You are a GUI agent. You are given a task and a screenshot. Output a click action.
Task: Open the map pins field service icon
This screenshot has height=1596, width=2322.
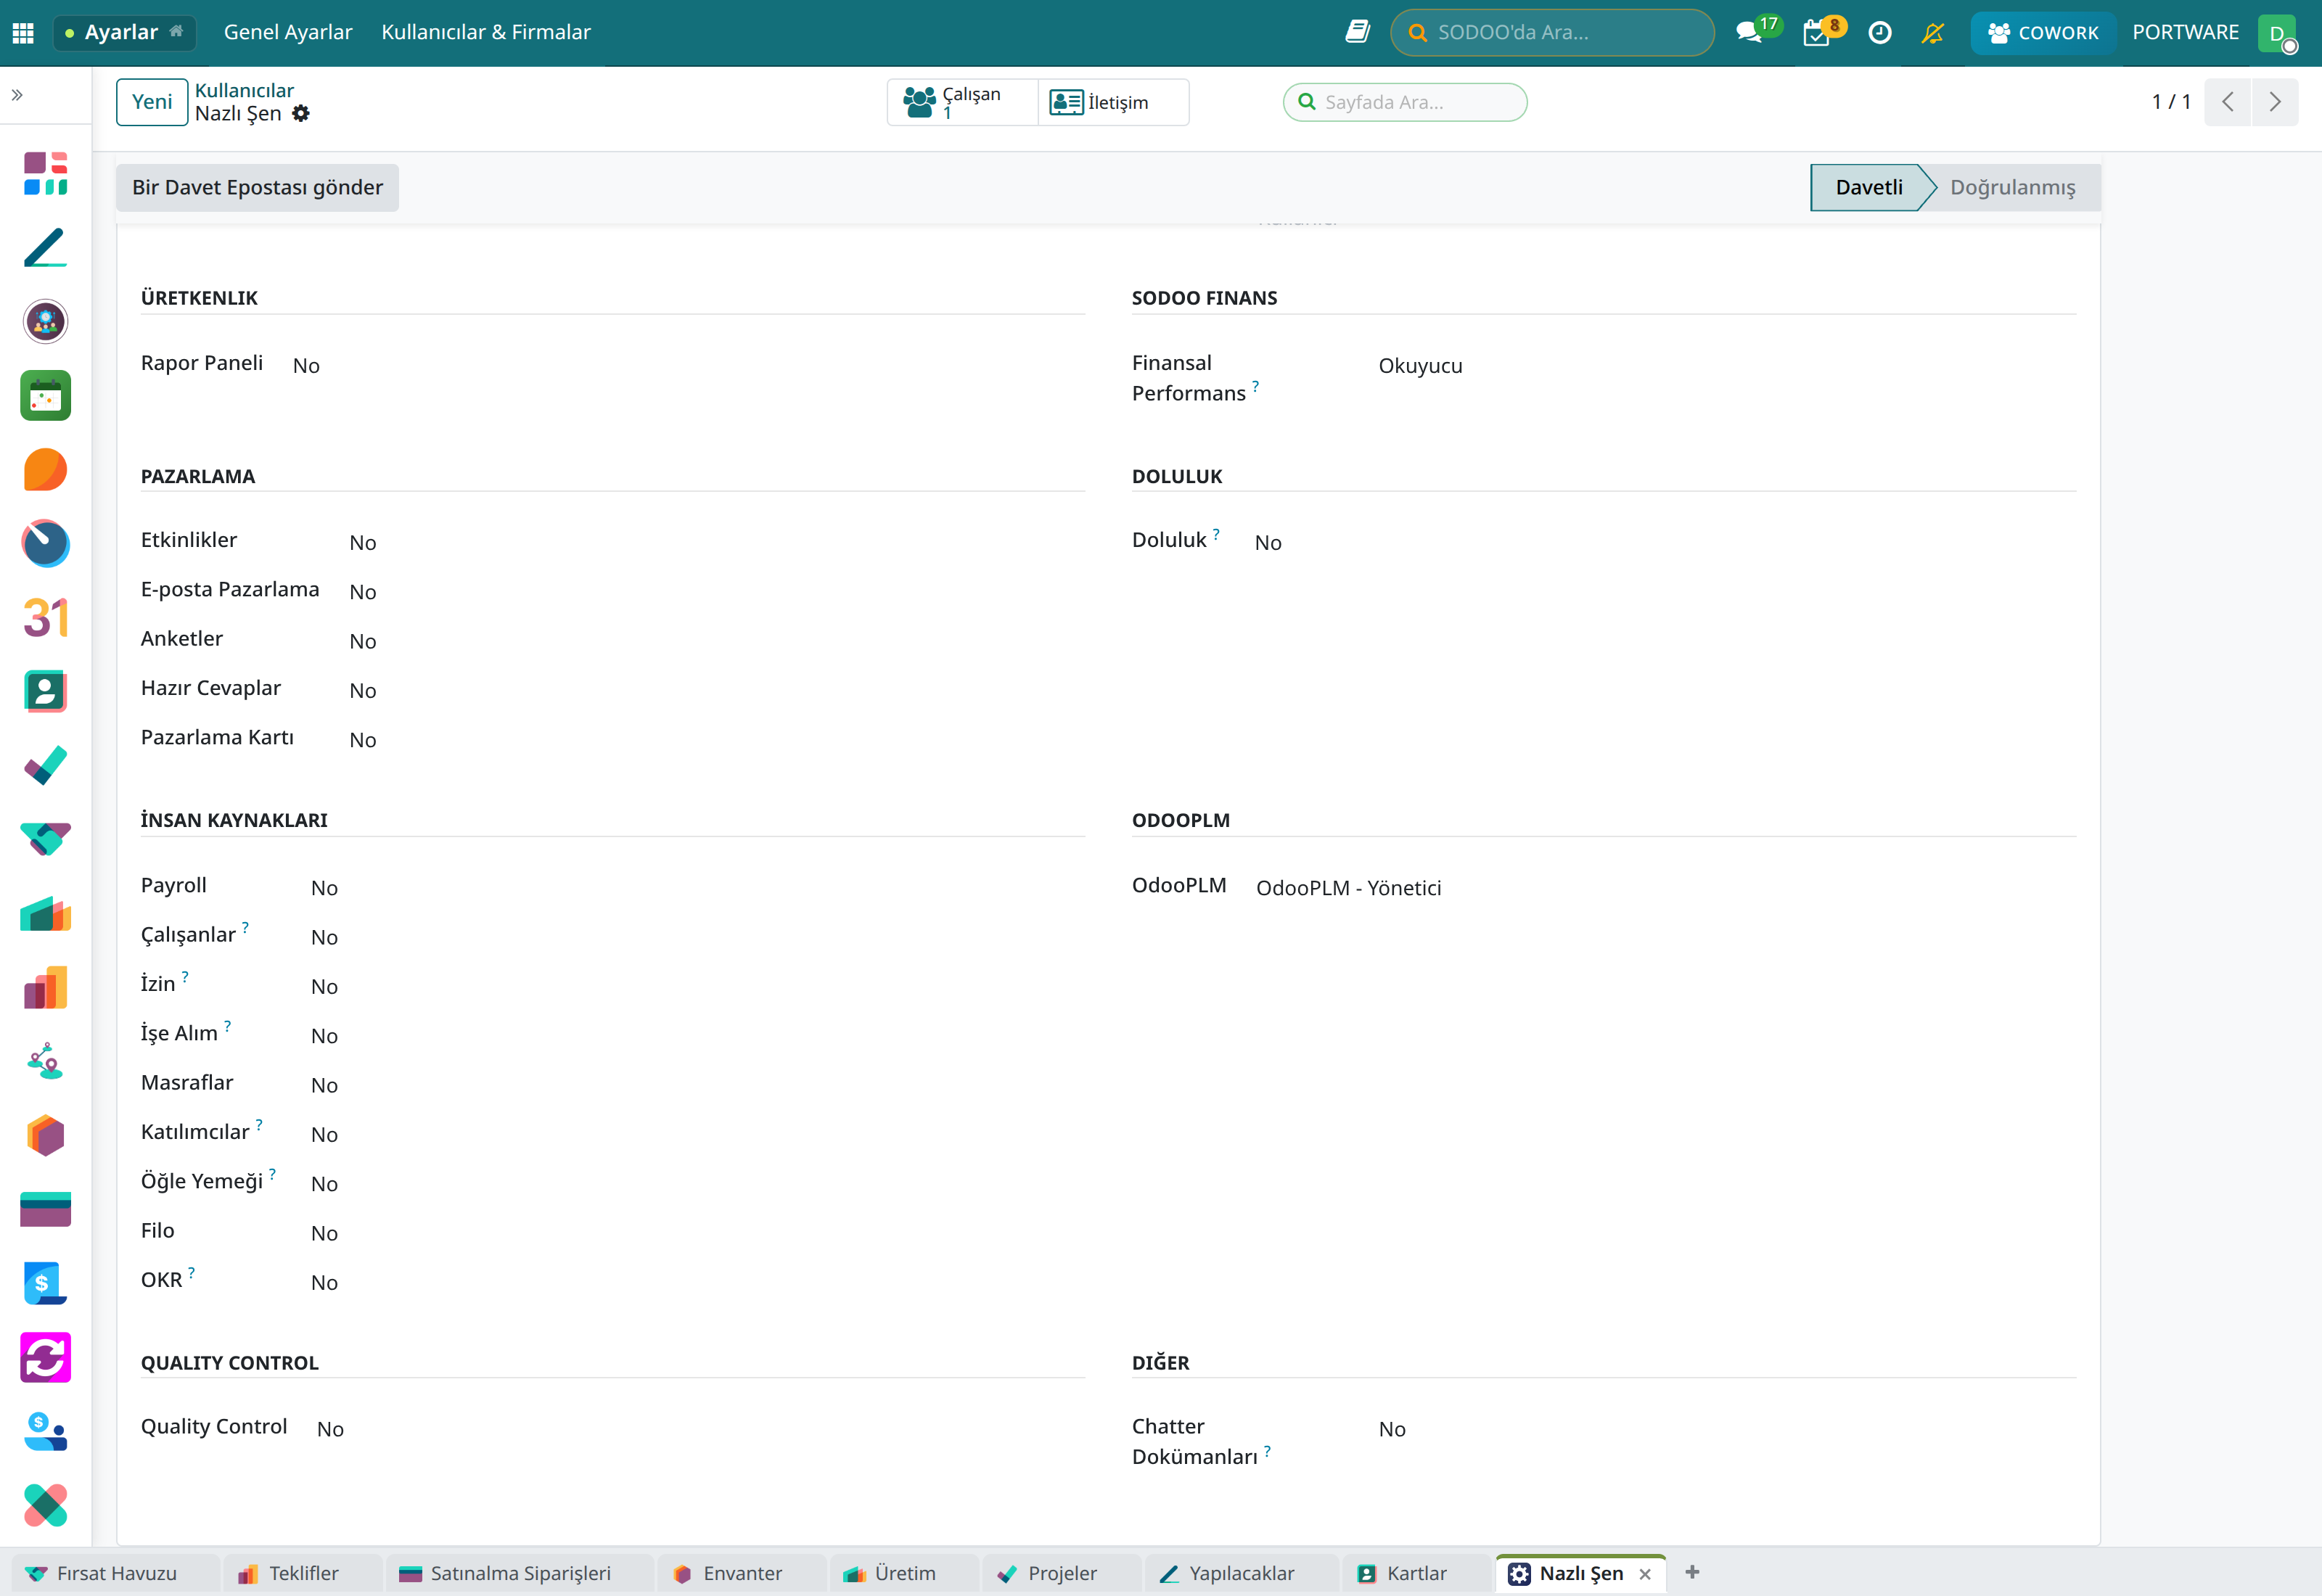click(x=45, y=1061)
